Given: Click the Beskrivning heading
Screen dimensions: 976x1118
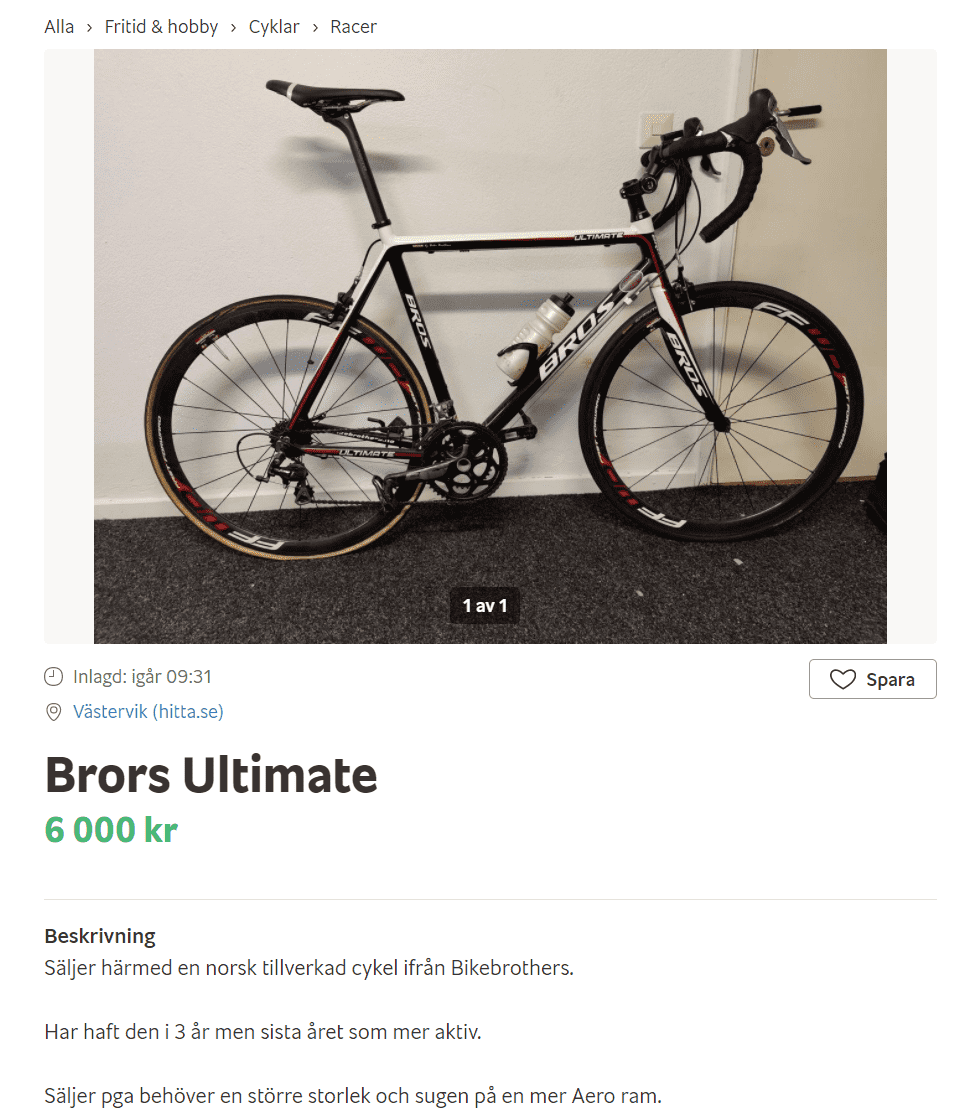Looking at the screenshot, I should 100,937.
